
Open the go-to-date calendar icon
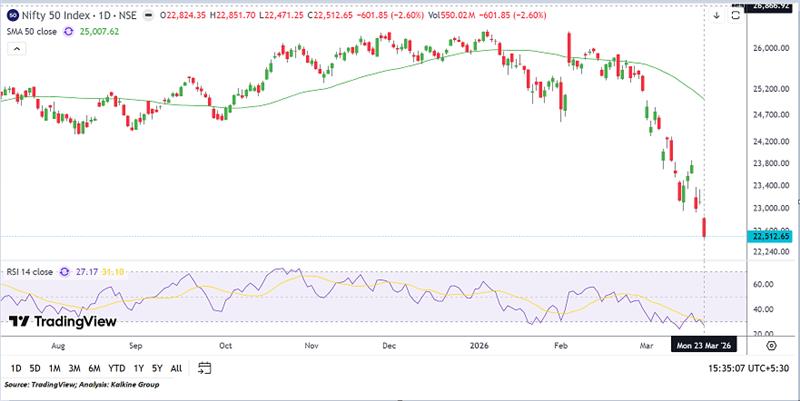(x=203, y=368)
